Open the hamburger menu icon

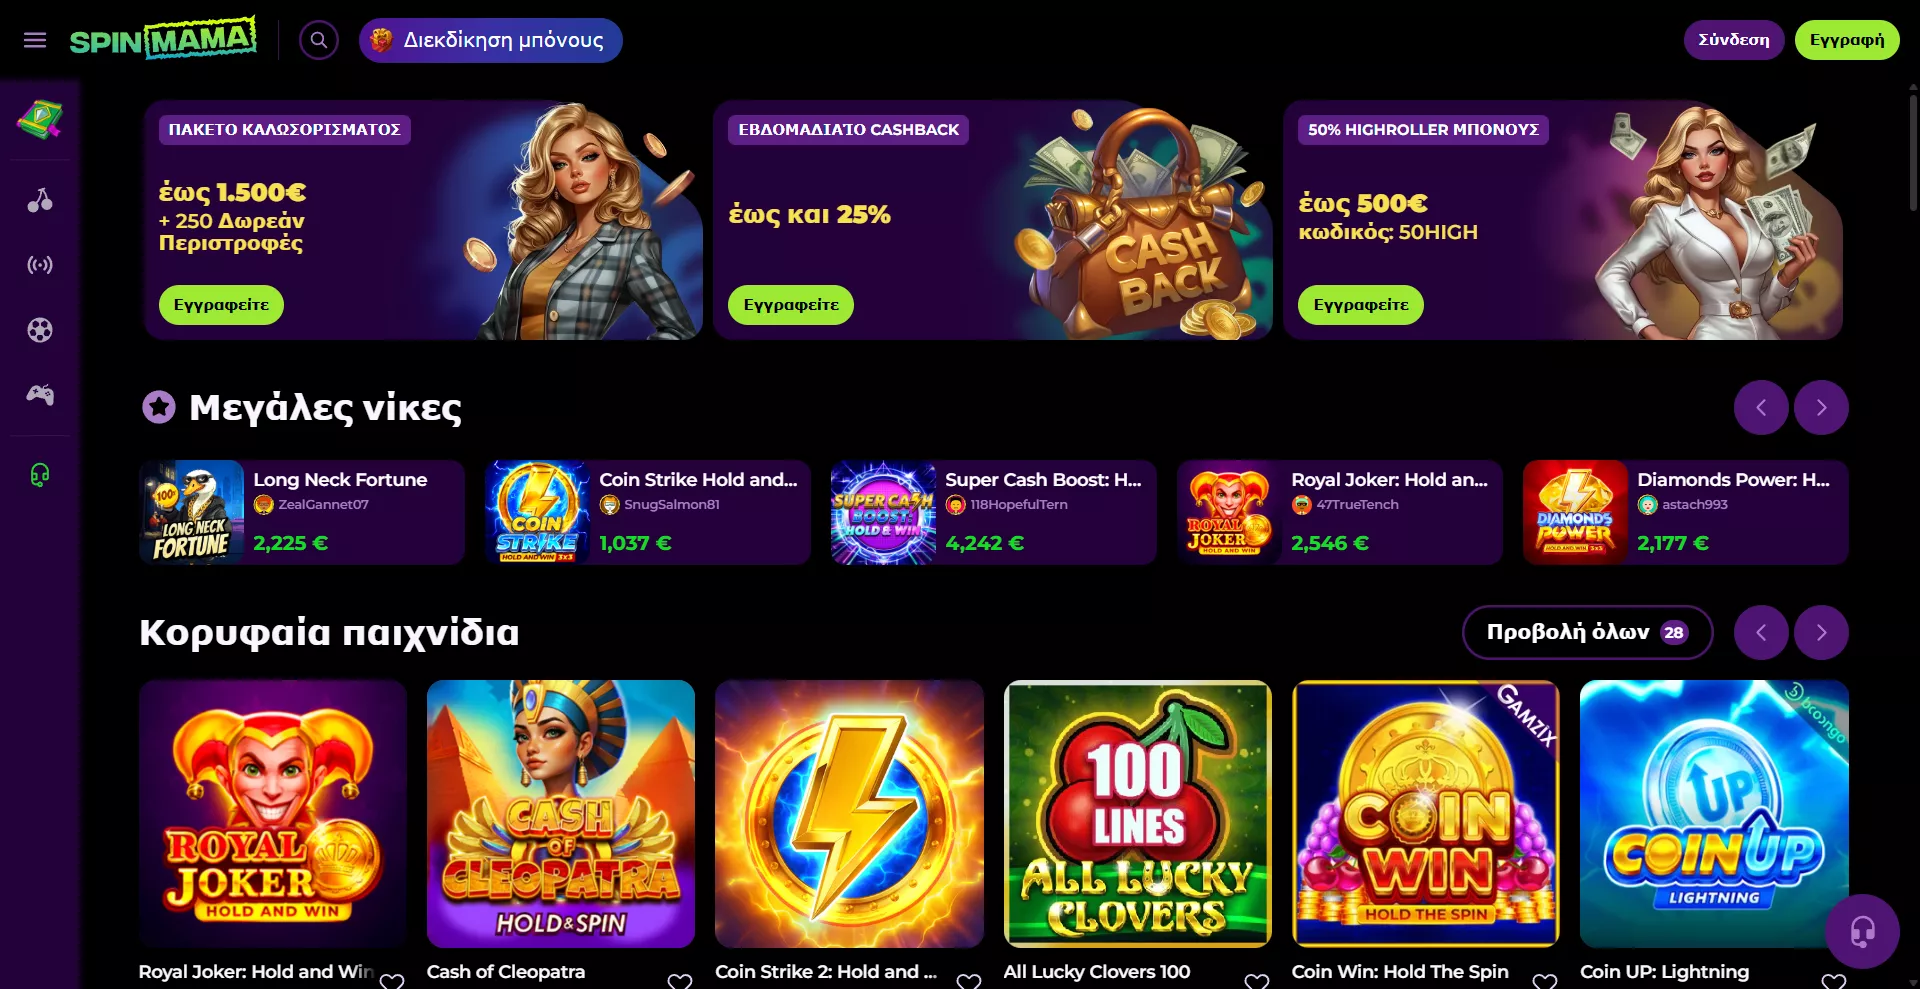[x=35, y=40]
